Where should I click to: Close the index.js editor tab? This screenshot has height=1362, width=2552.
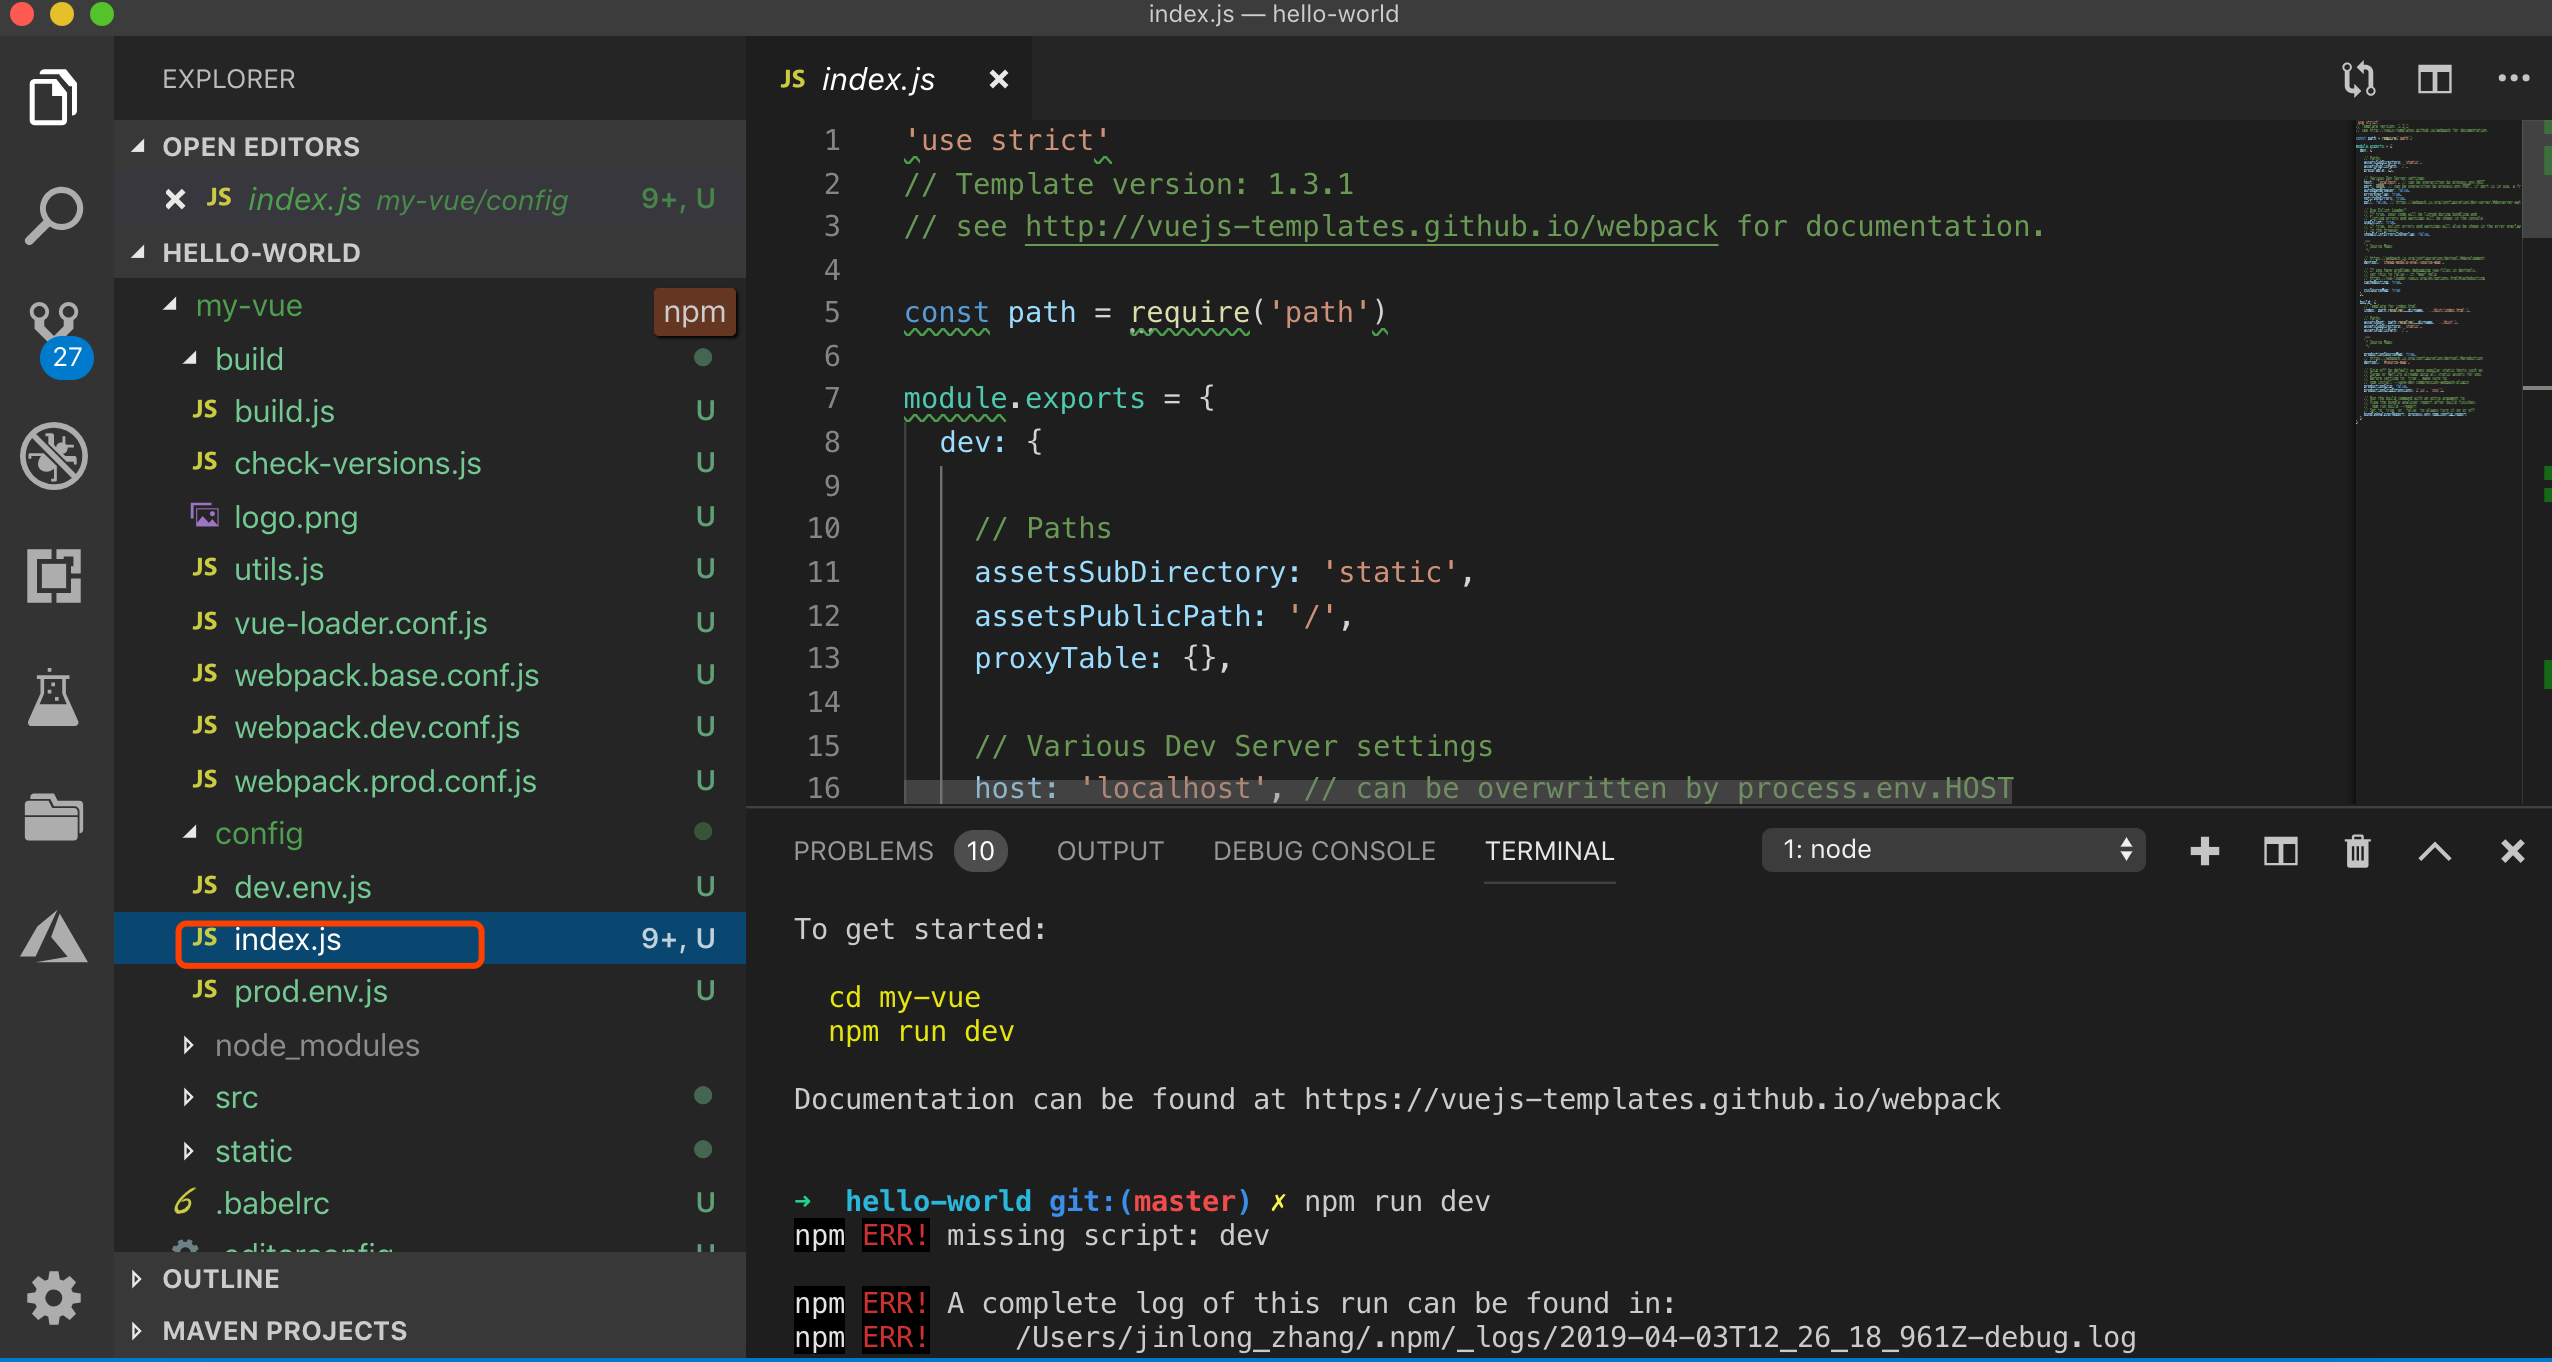pos(998,79)
